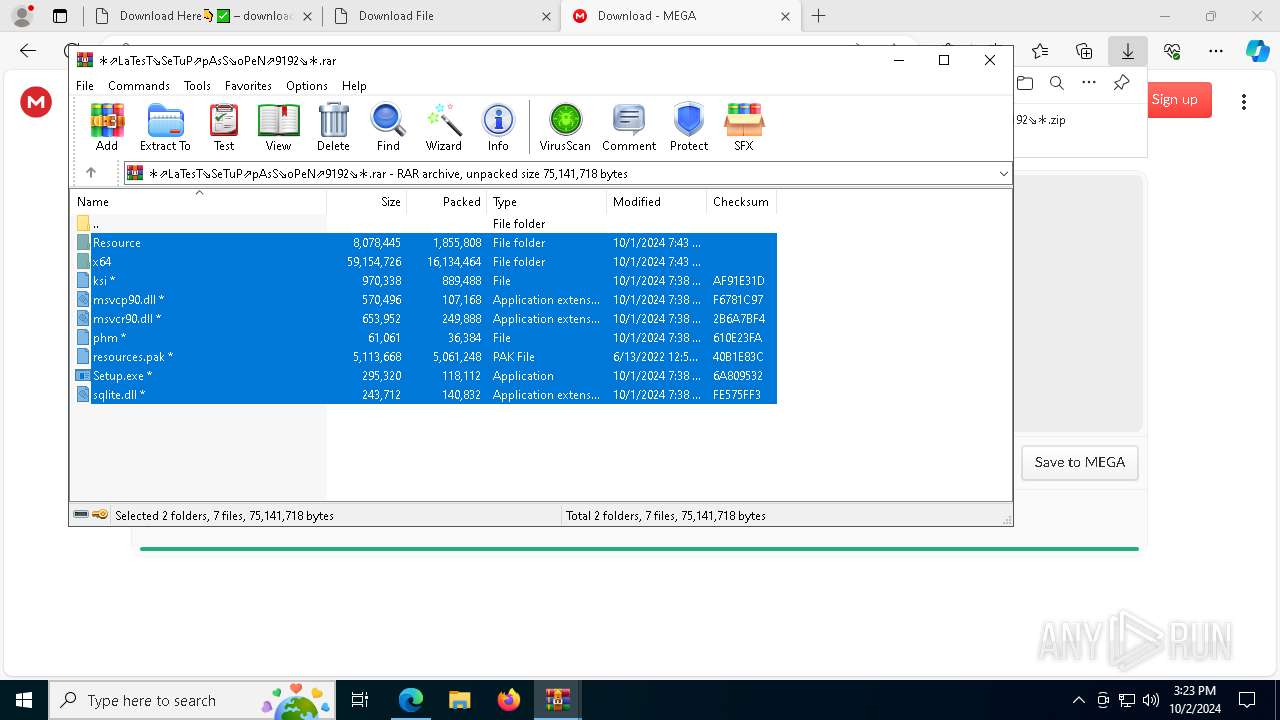Select Setup.exe in the list
This screenshot has height=720, width=1280.
[424, 376]
